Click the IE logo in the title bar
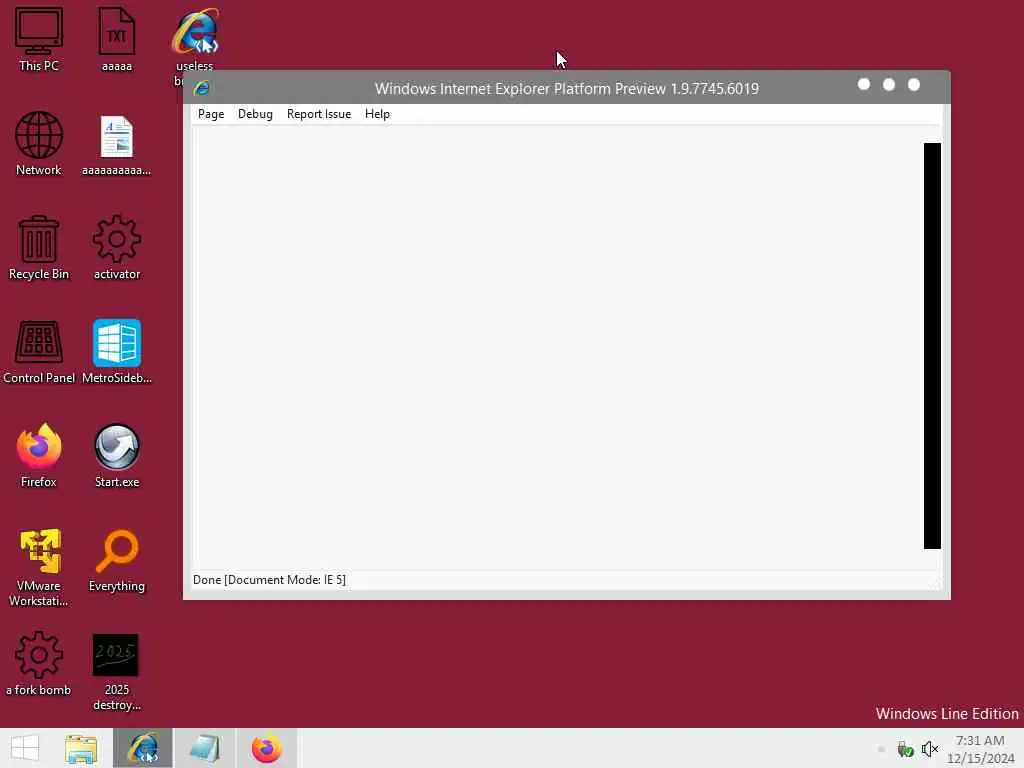1024x768 pixels. tap(202, 88)
